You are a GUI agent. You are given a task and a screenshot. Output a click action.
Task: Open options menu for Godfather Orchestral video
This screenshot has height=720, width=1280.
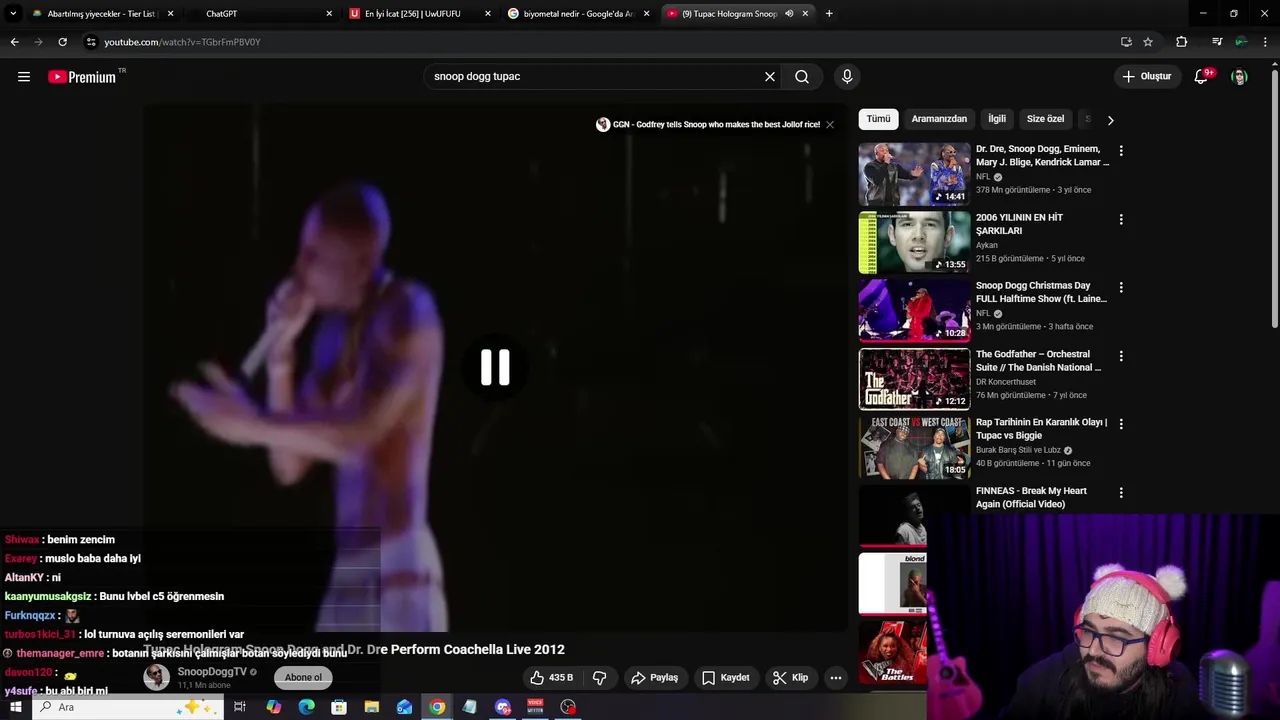(x=1121, y=356)
